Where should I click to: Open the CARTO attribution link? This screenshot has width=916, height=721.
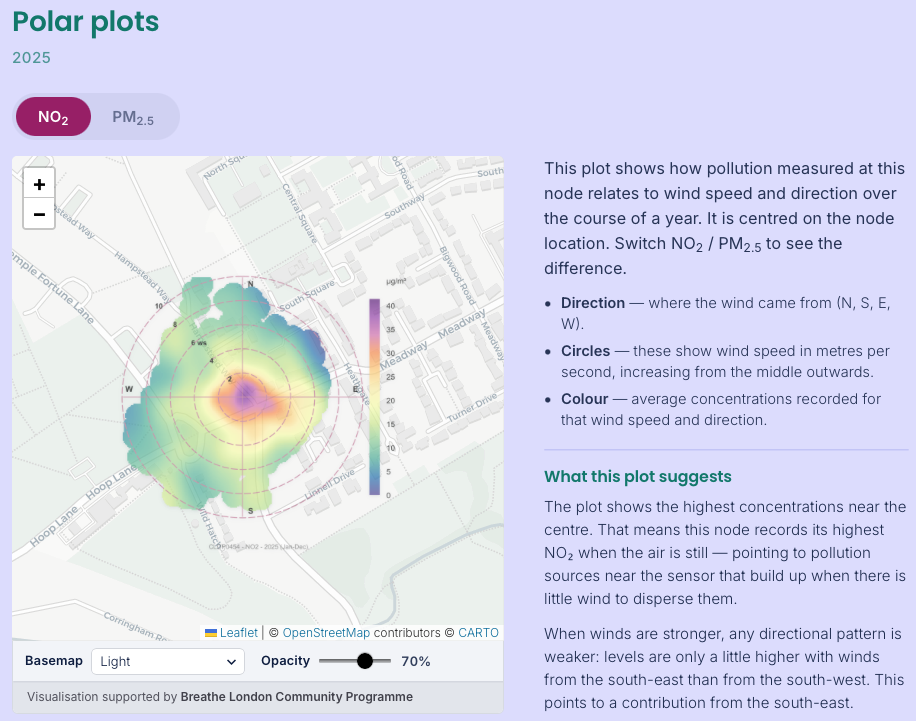coord(478,632)
